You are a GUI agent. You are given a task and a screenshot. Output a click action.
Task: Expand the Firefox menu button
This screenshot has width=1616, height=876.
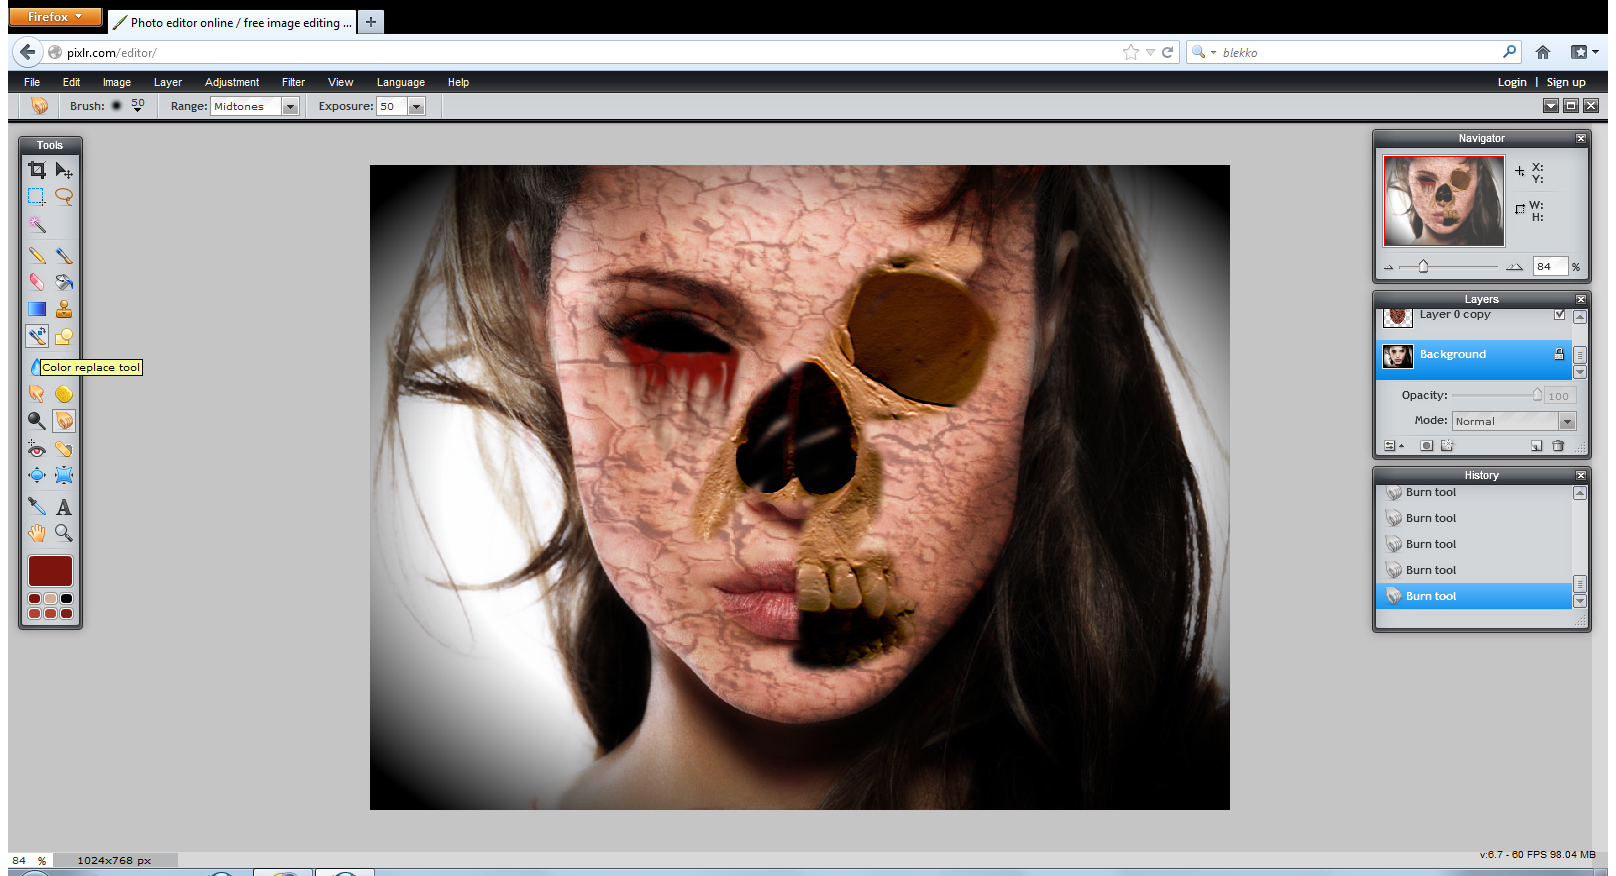[56, 17]
